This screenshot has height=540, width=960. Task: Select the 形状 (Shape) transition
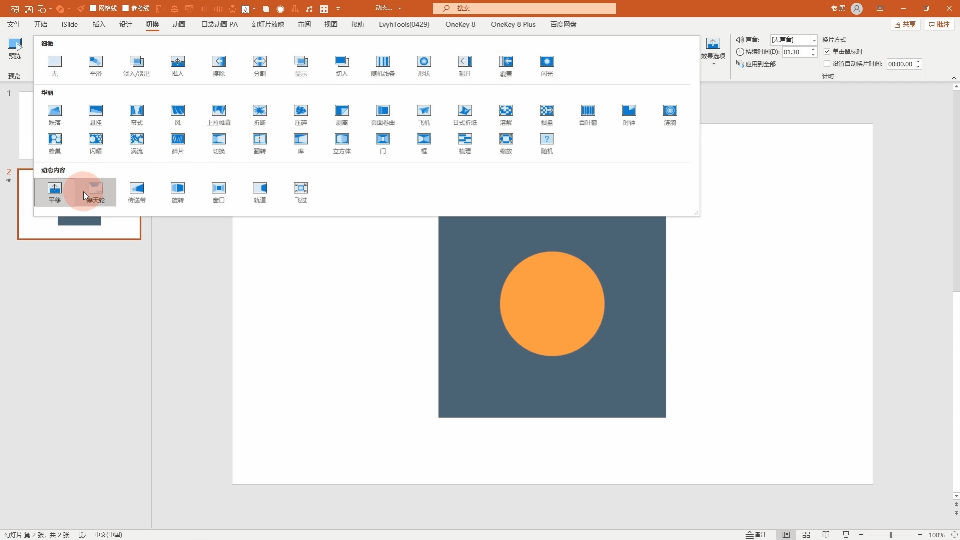pyautogui.click(x=424, y=65)
